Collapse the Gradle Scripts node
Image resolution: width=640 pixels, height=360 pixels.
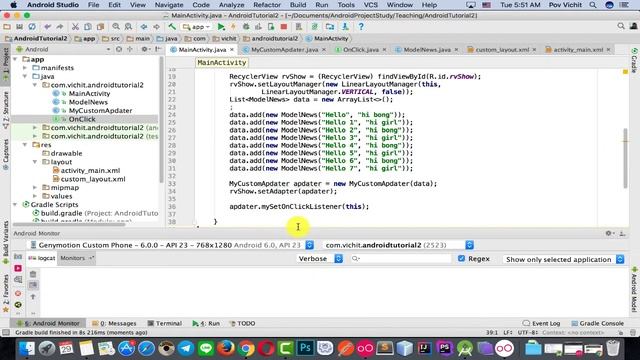[x=16, y=204]
